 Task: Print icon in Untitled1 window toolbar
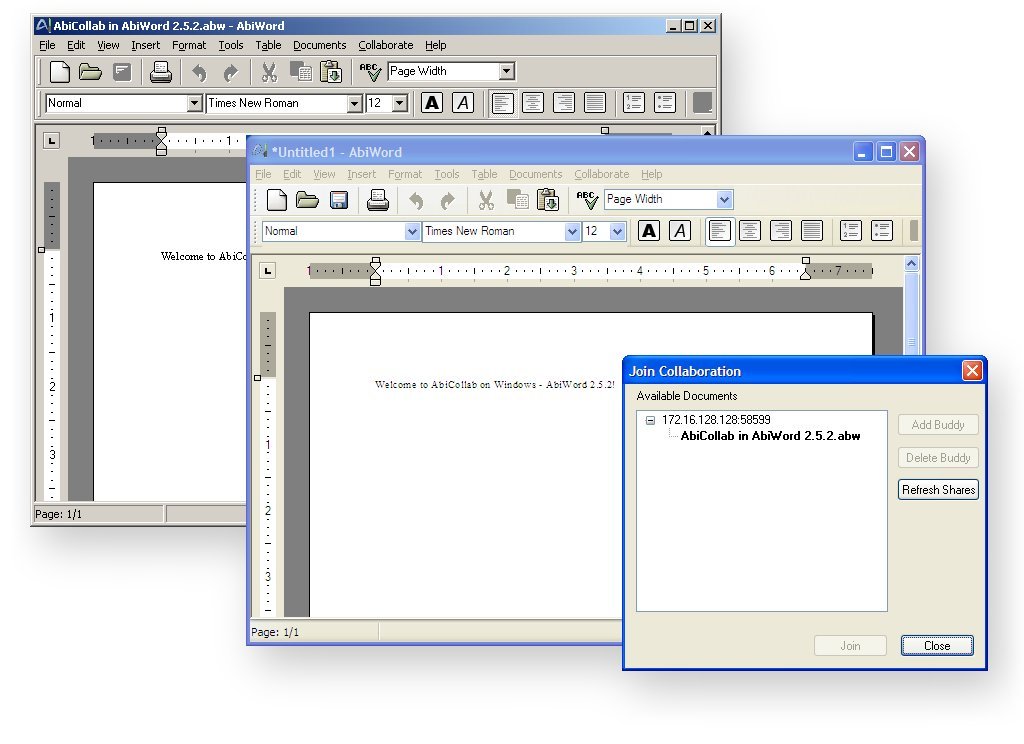pyautogui.click(x=377, y=200)
